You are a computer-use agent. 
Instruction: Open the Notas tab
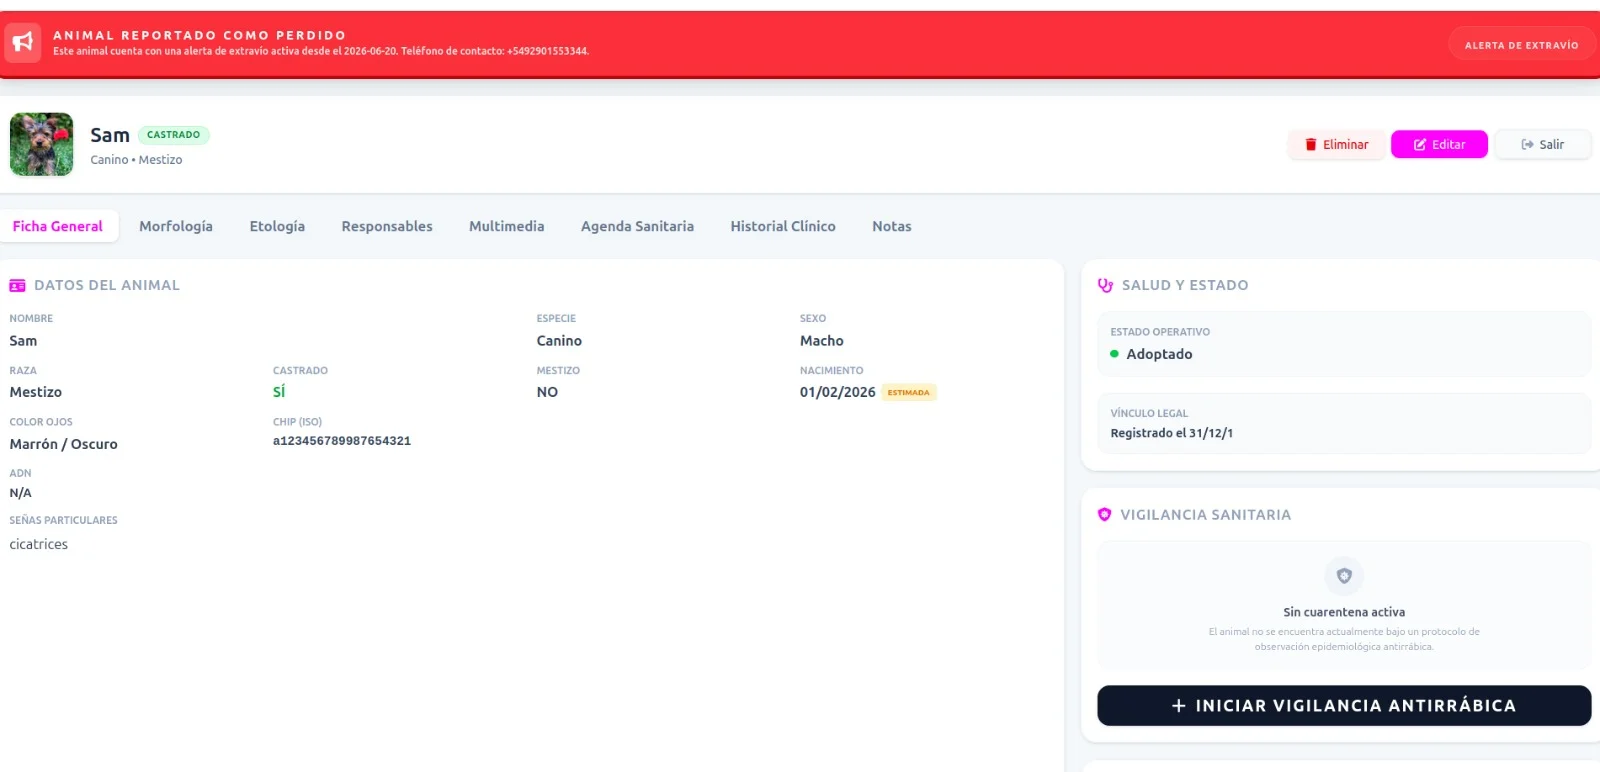pos(892,226)
